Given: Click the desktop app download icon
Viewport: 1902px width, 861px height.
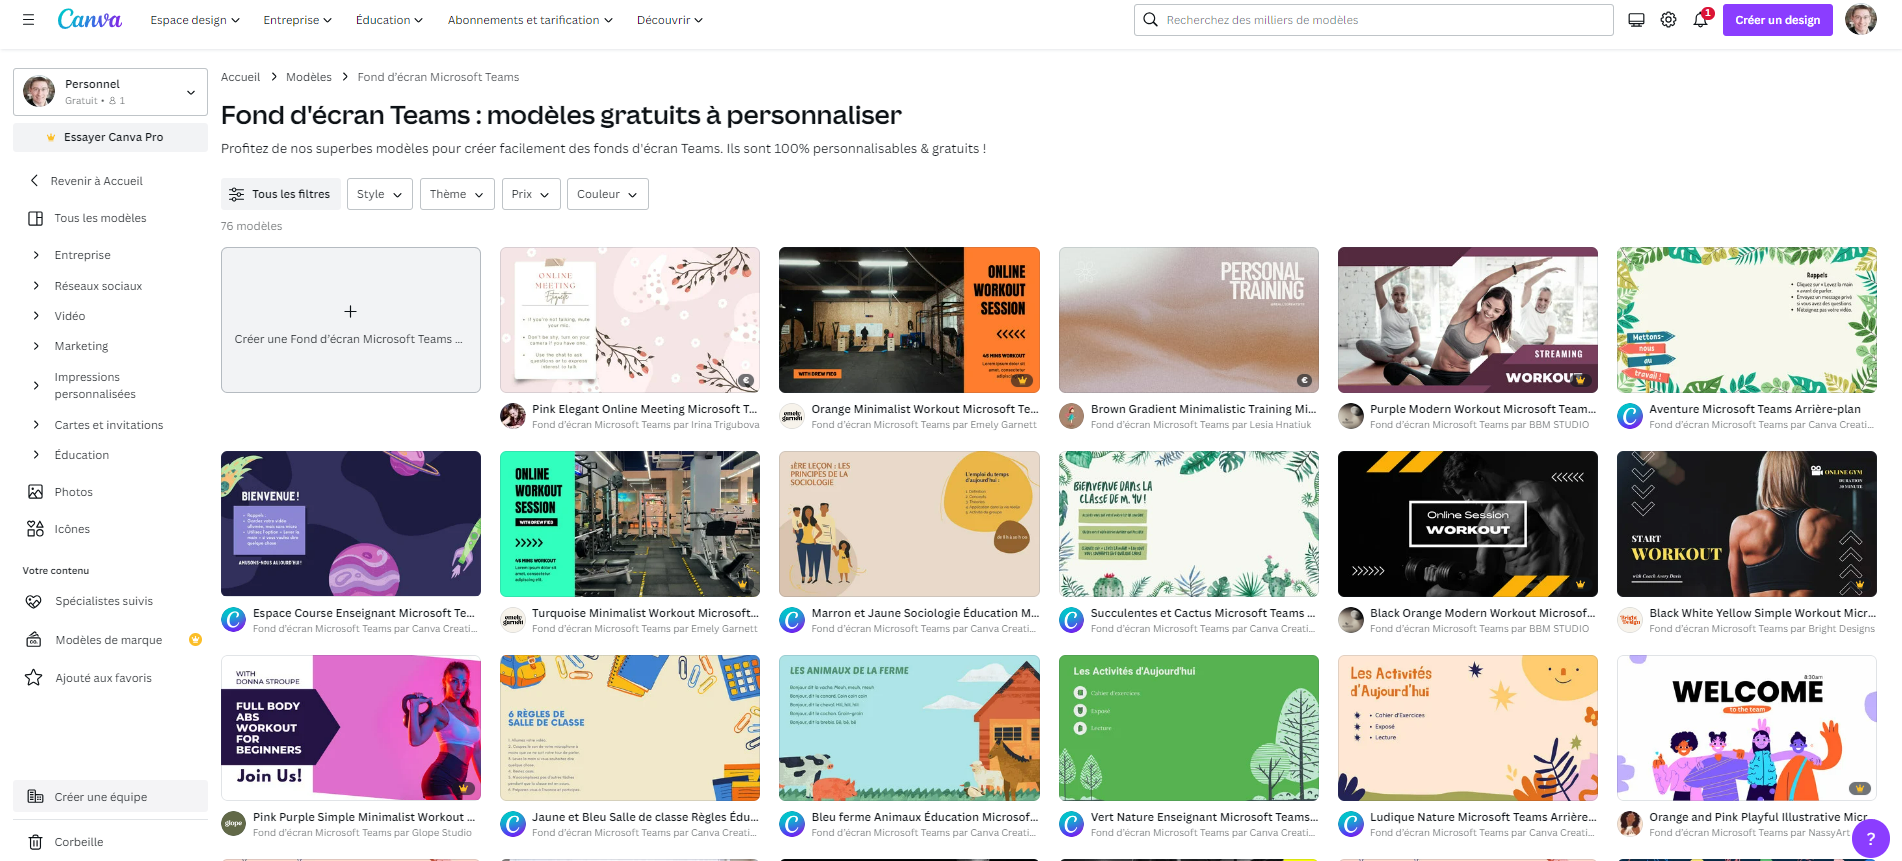Looking at the screenshot, I should coord(1636,20).
